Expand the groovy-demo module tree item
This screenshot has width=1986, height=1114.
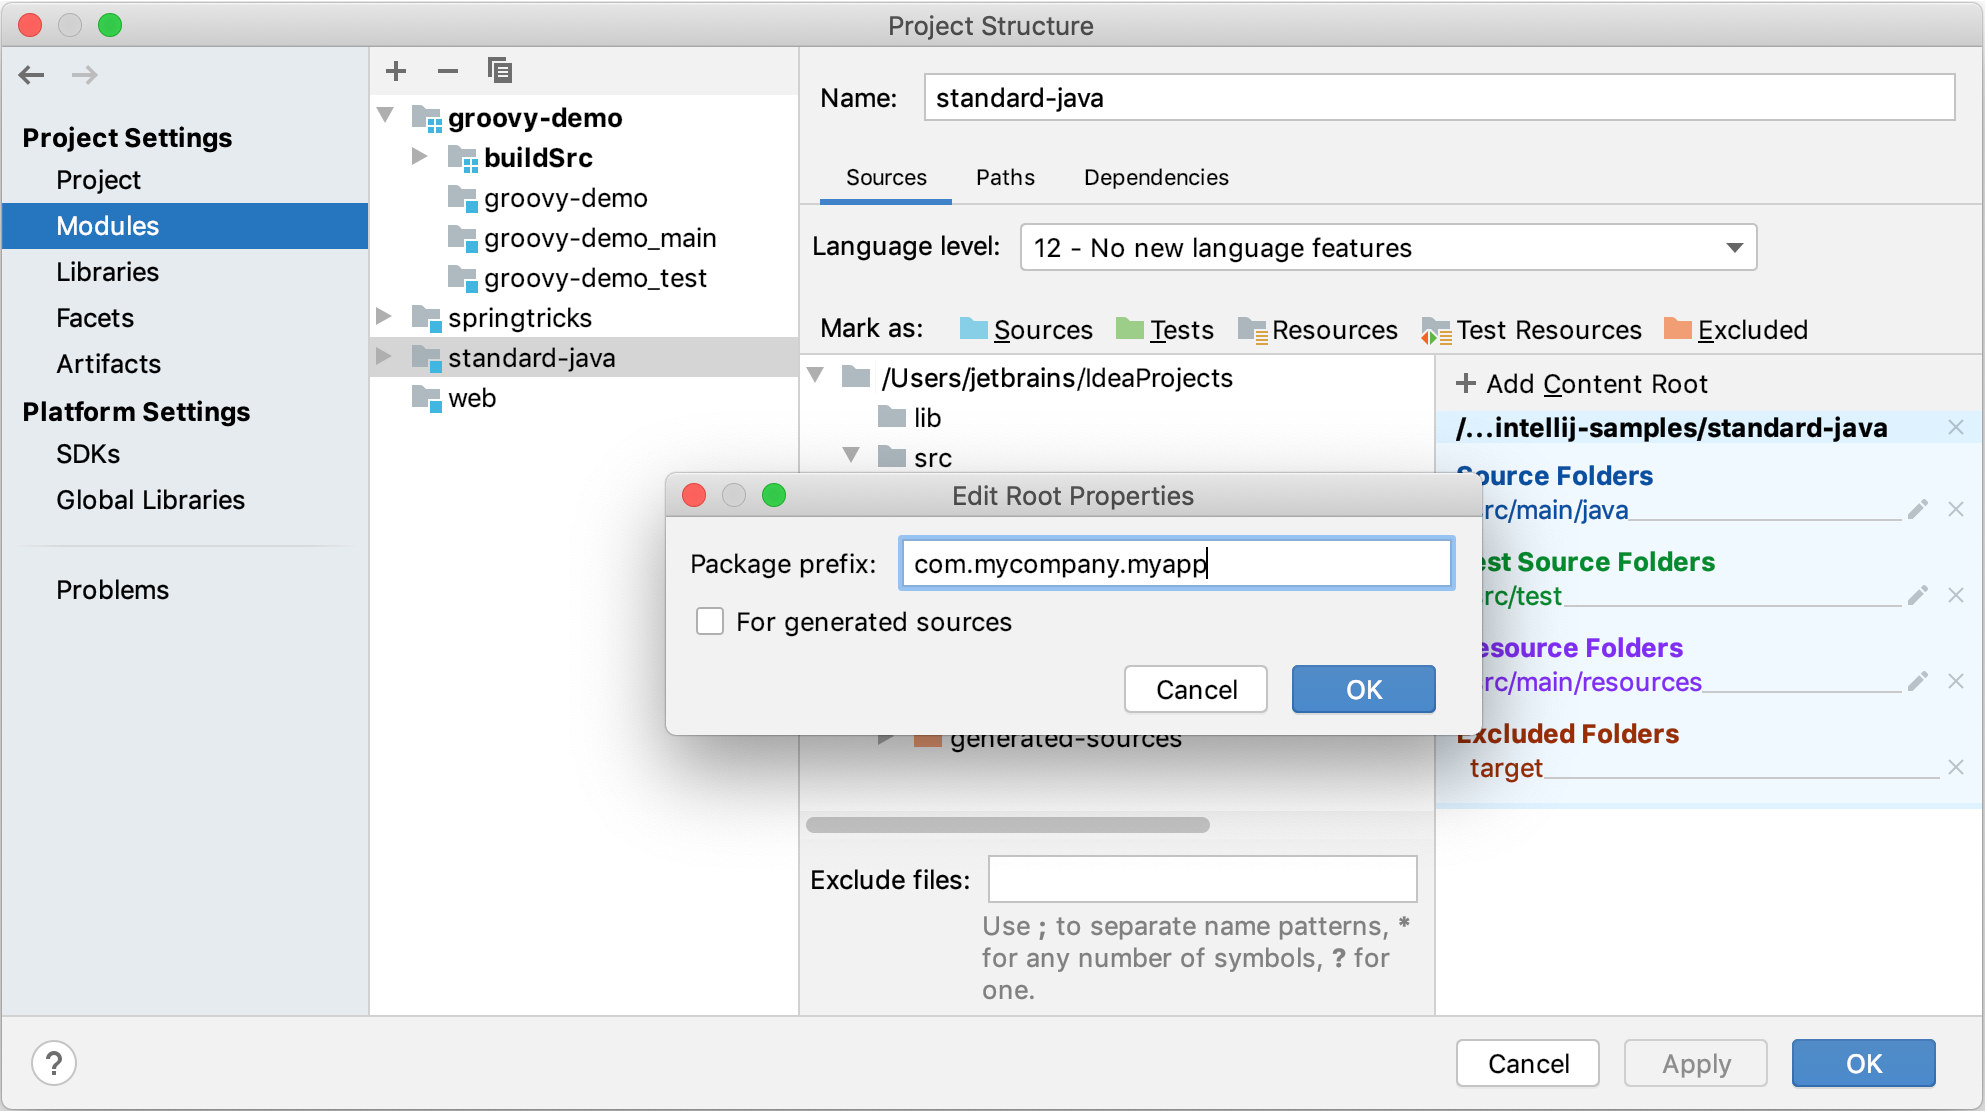point(393,116)
